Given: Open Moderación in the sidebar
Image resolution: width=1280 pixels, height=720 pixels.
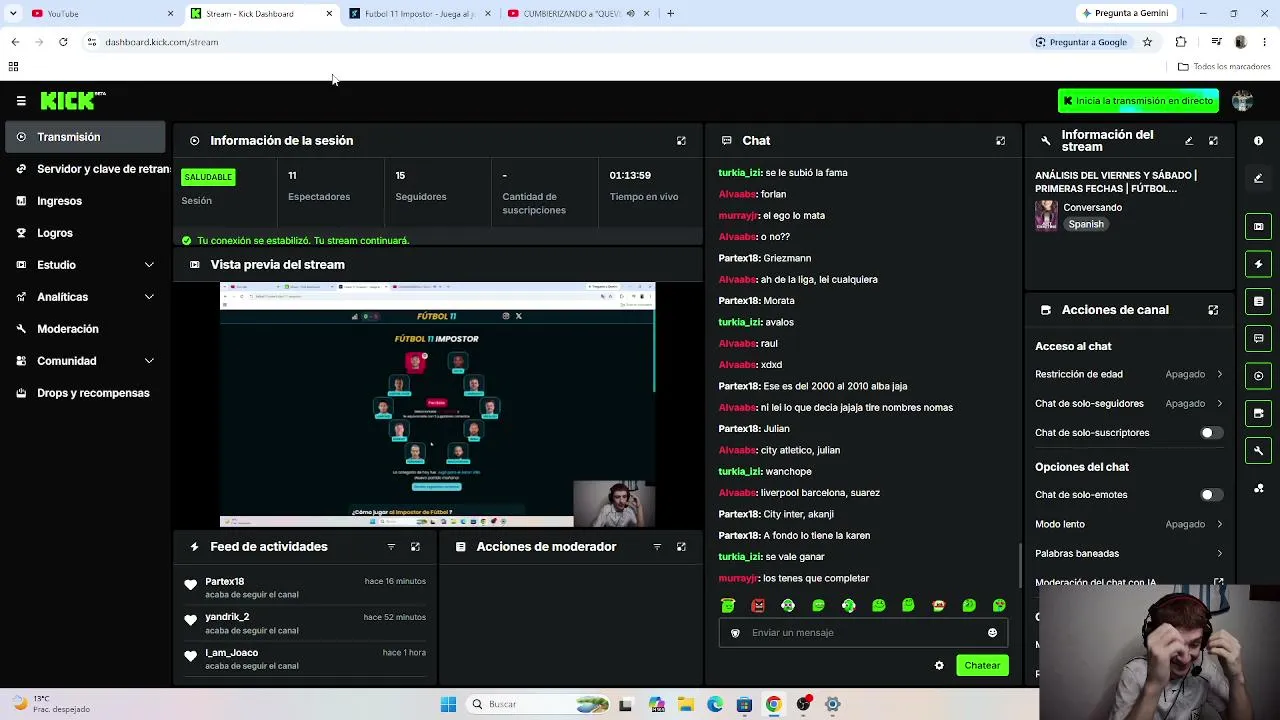Looking at the screenshot, I should coord(85,329).
